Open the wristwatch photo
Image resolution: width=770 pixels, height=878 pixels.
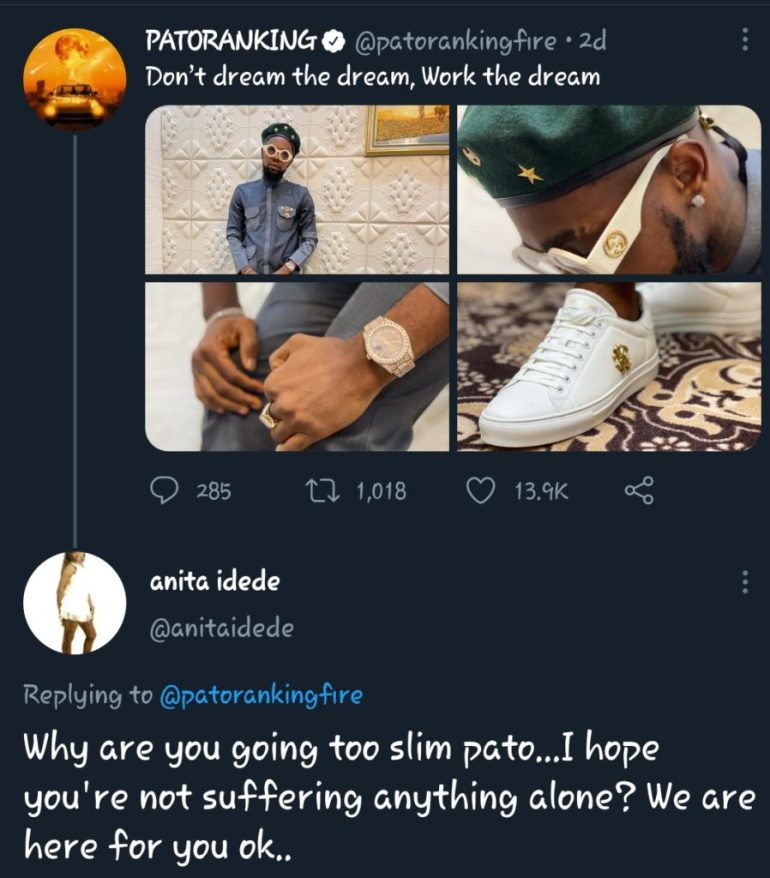pos(297,366)
